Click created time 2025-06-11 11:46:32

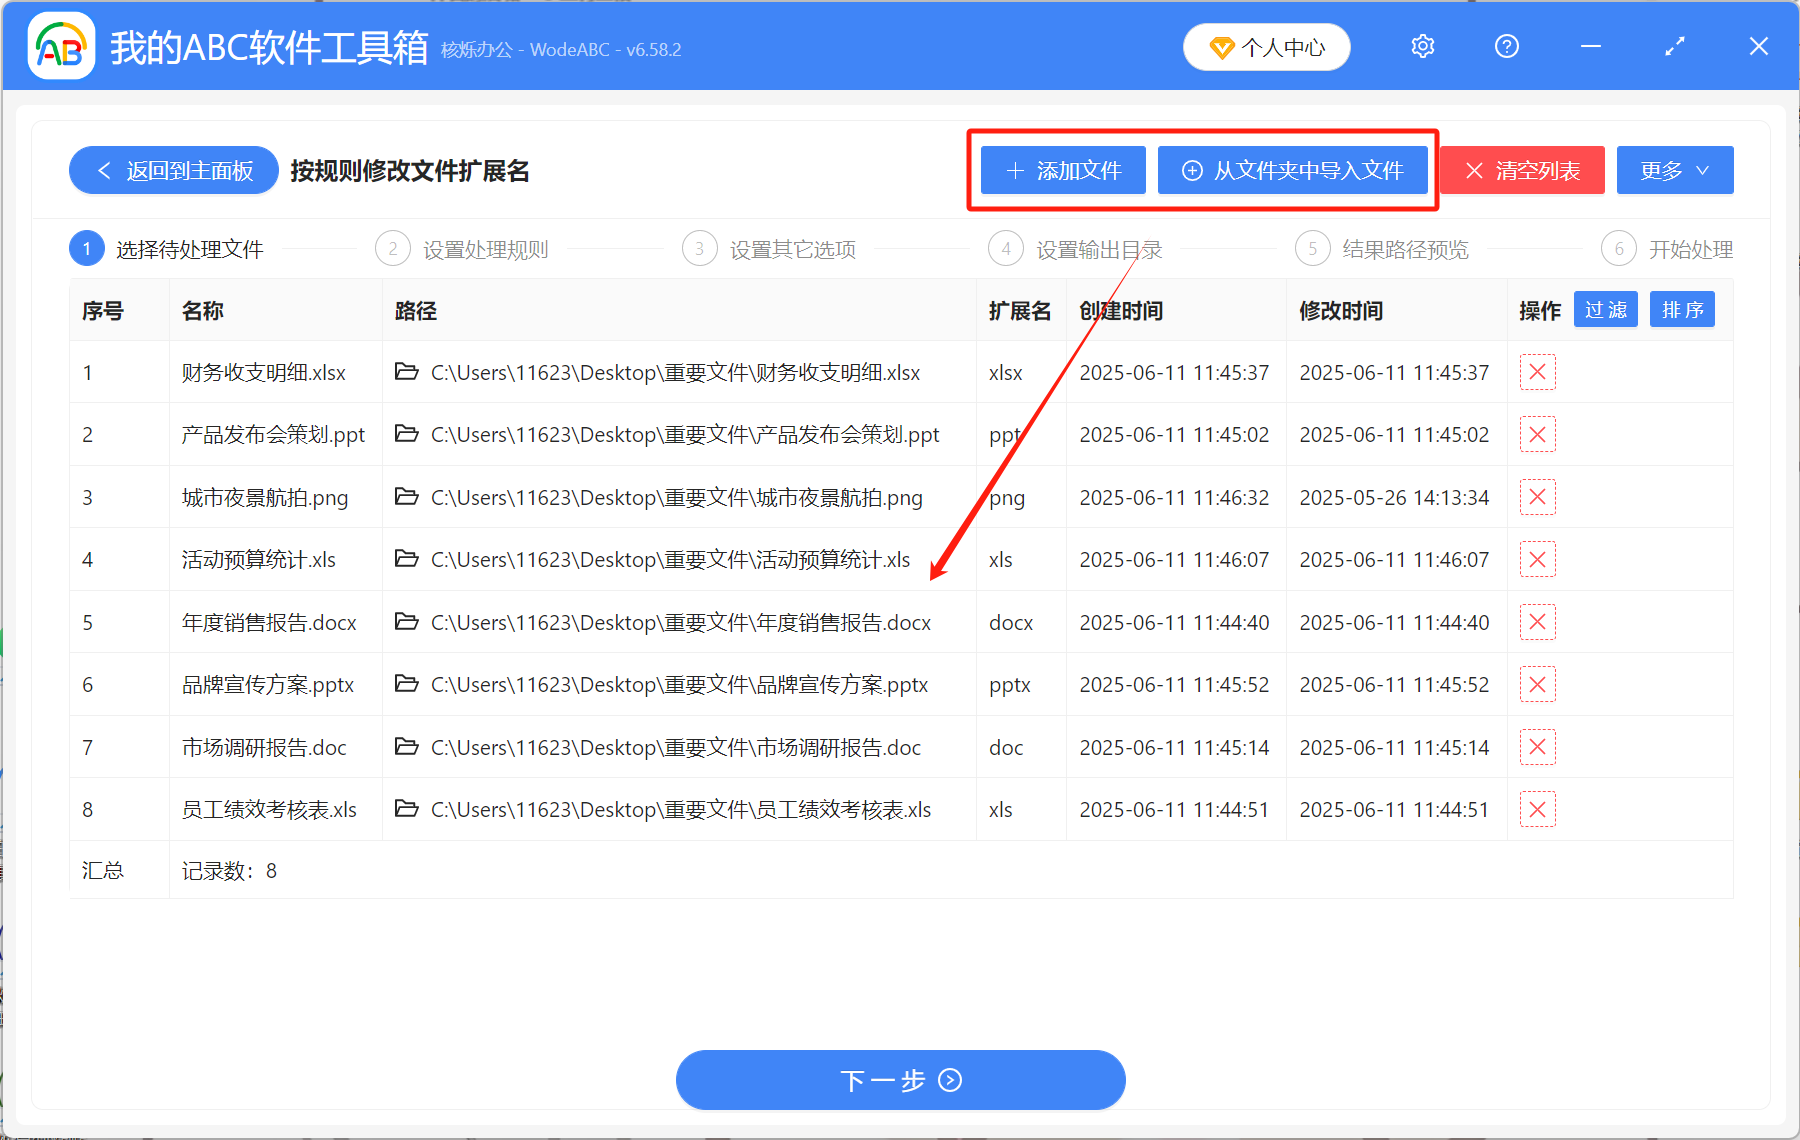(x=1174, y=498)
